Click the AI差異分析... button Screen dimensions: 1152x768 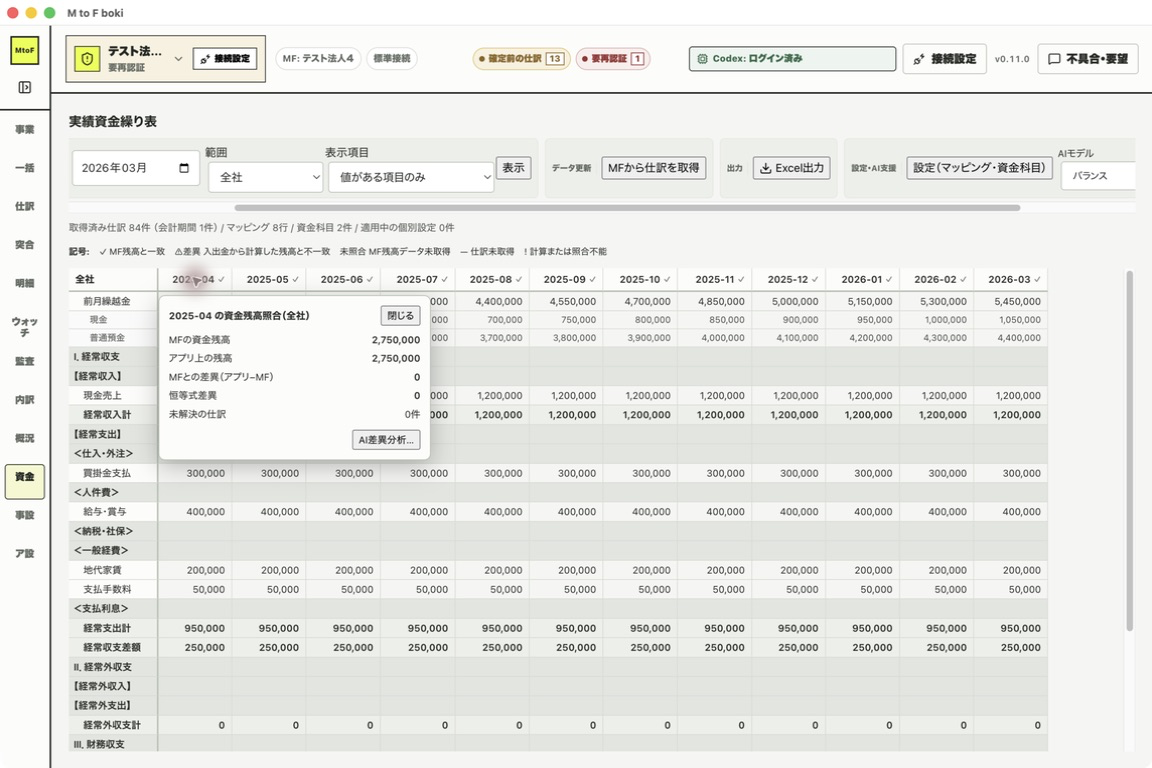tap(386, 439)
